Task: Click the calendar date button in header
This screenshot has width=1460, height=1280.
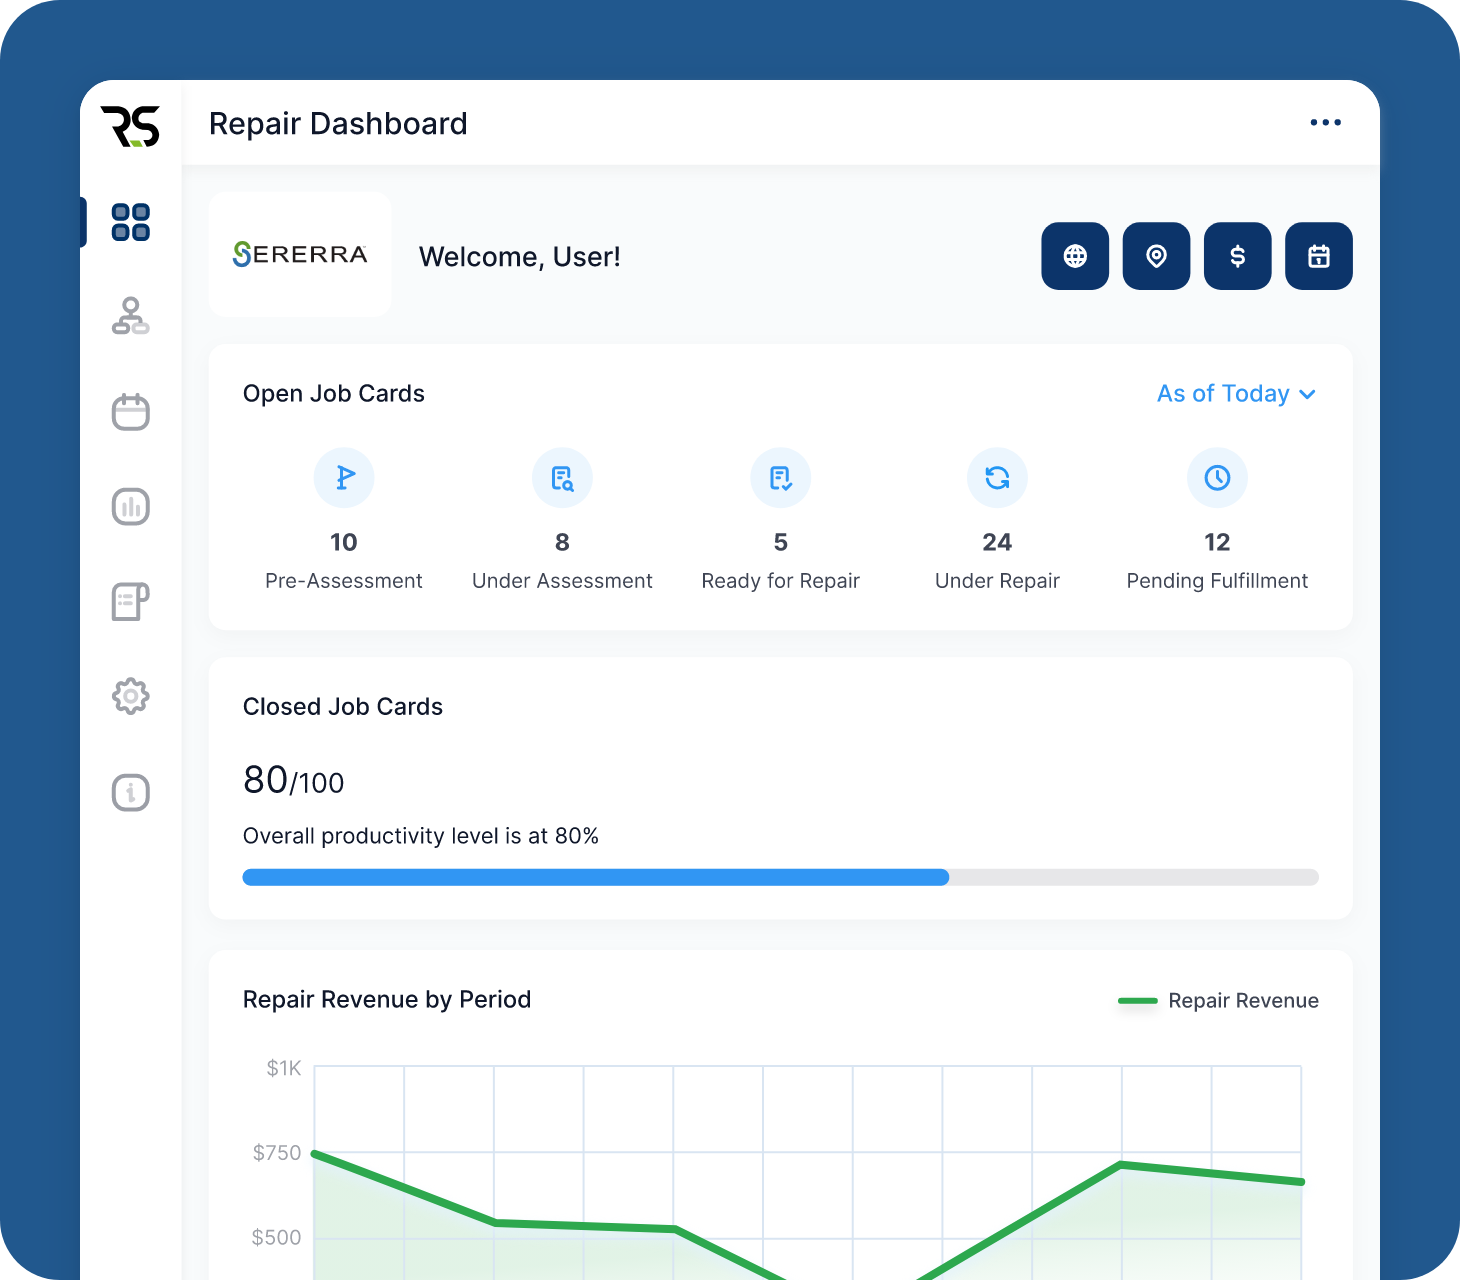Action: point(1319,256)
